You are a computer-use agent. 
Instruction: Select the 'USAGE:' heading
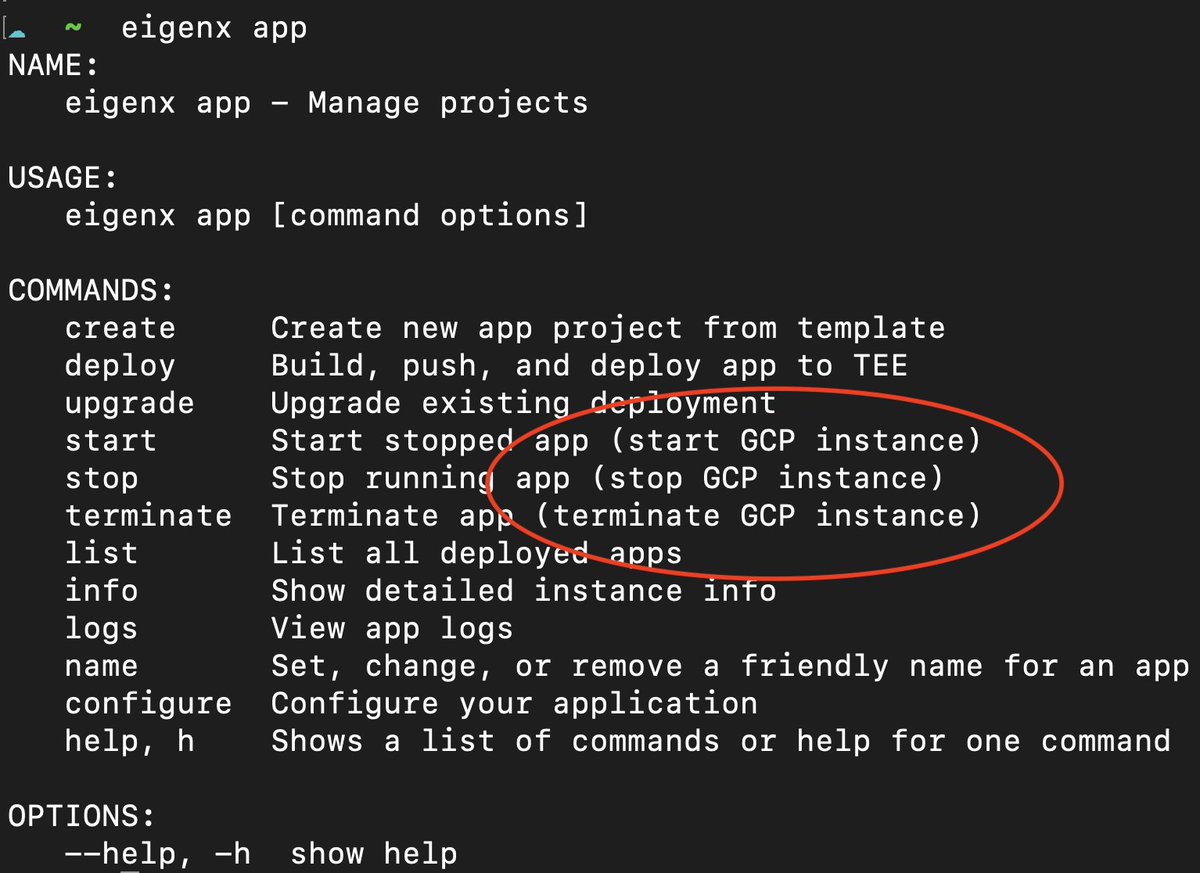click(63, 178)
